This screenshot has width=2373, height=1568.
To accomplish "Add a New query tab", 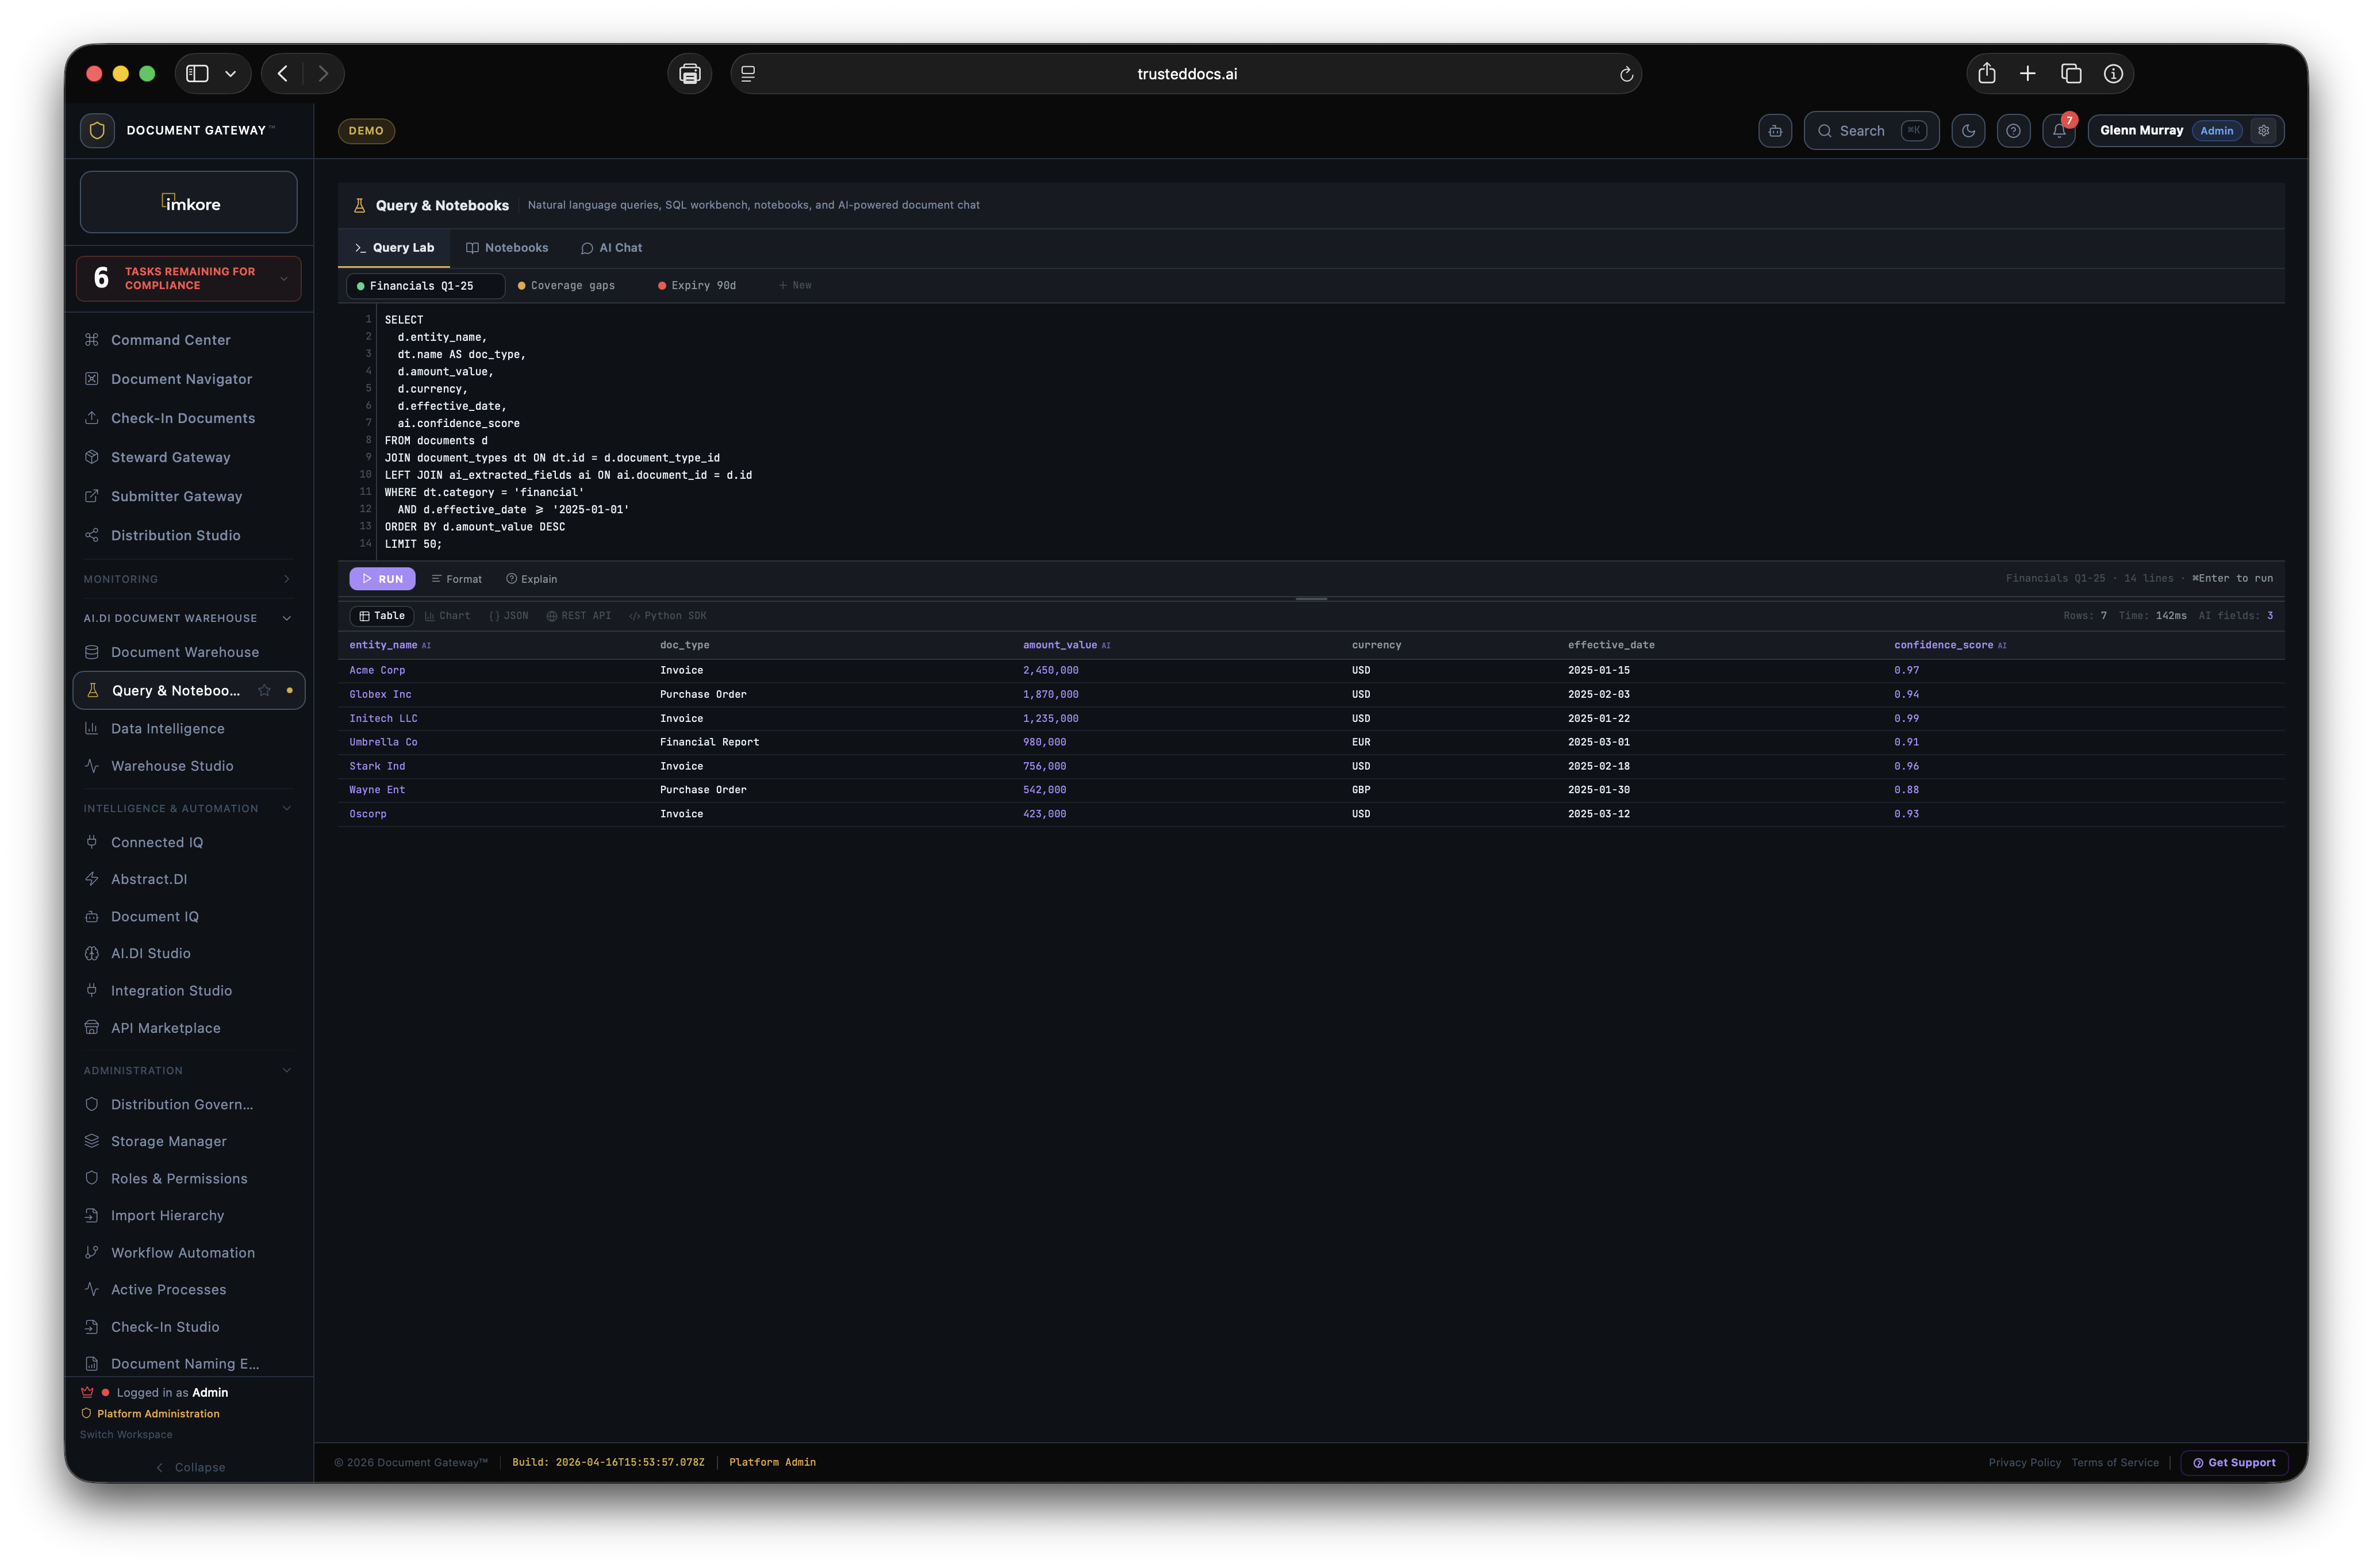I will coord(795,286).
